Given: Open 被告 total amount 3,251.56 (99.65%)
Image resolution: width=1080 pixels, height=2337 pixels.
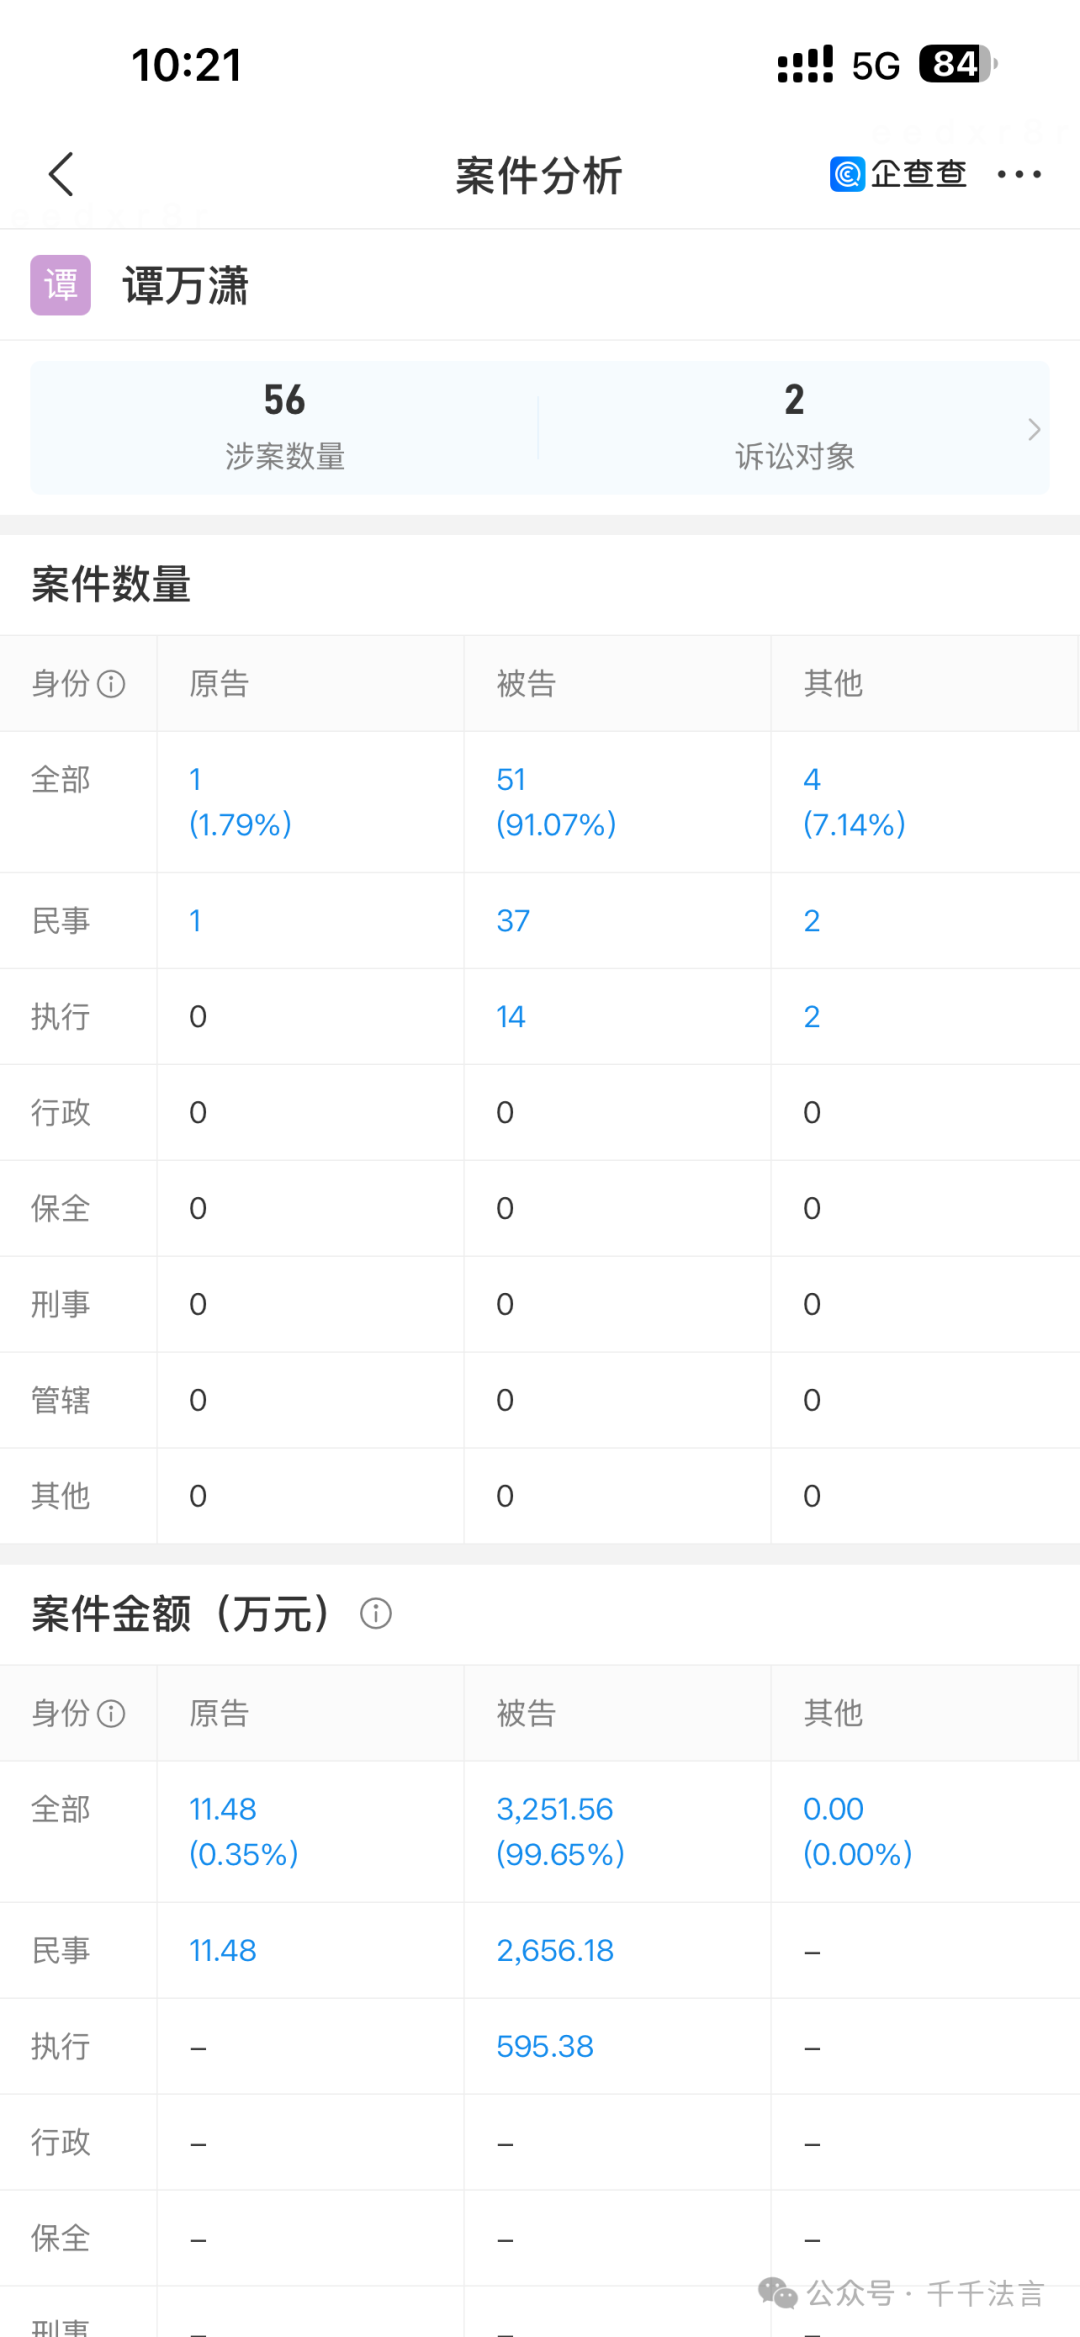Looking at the screenshot, I should click(x=560, y=1832).
